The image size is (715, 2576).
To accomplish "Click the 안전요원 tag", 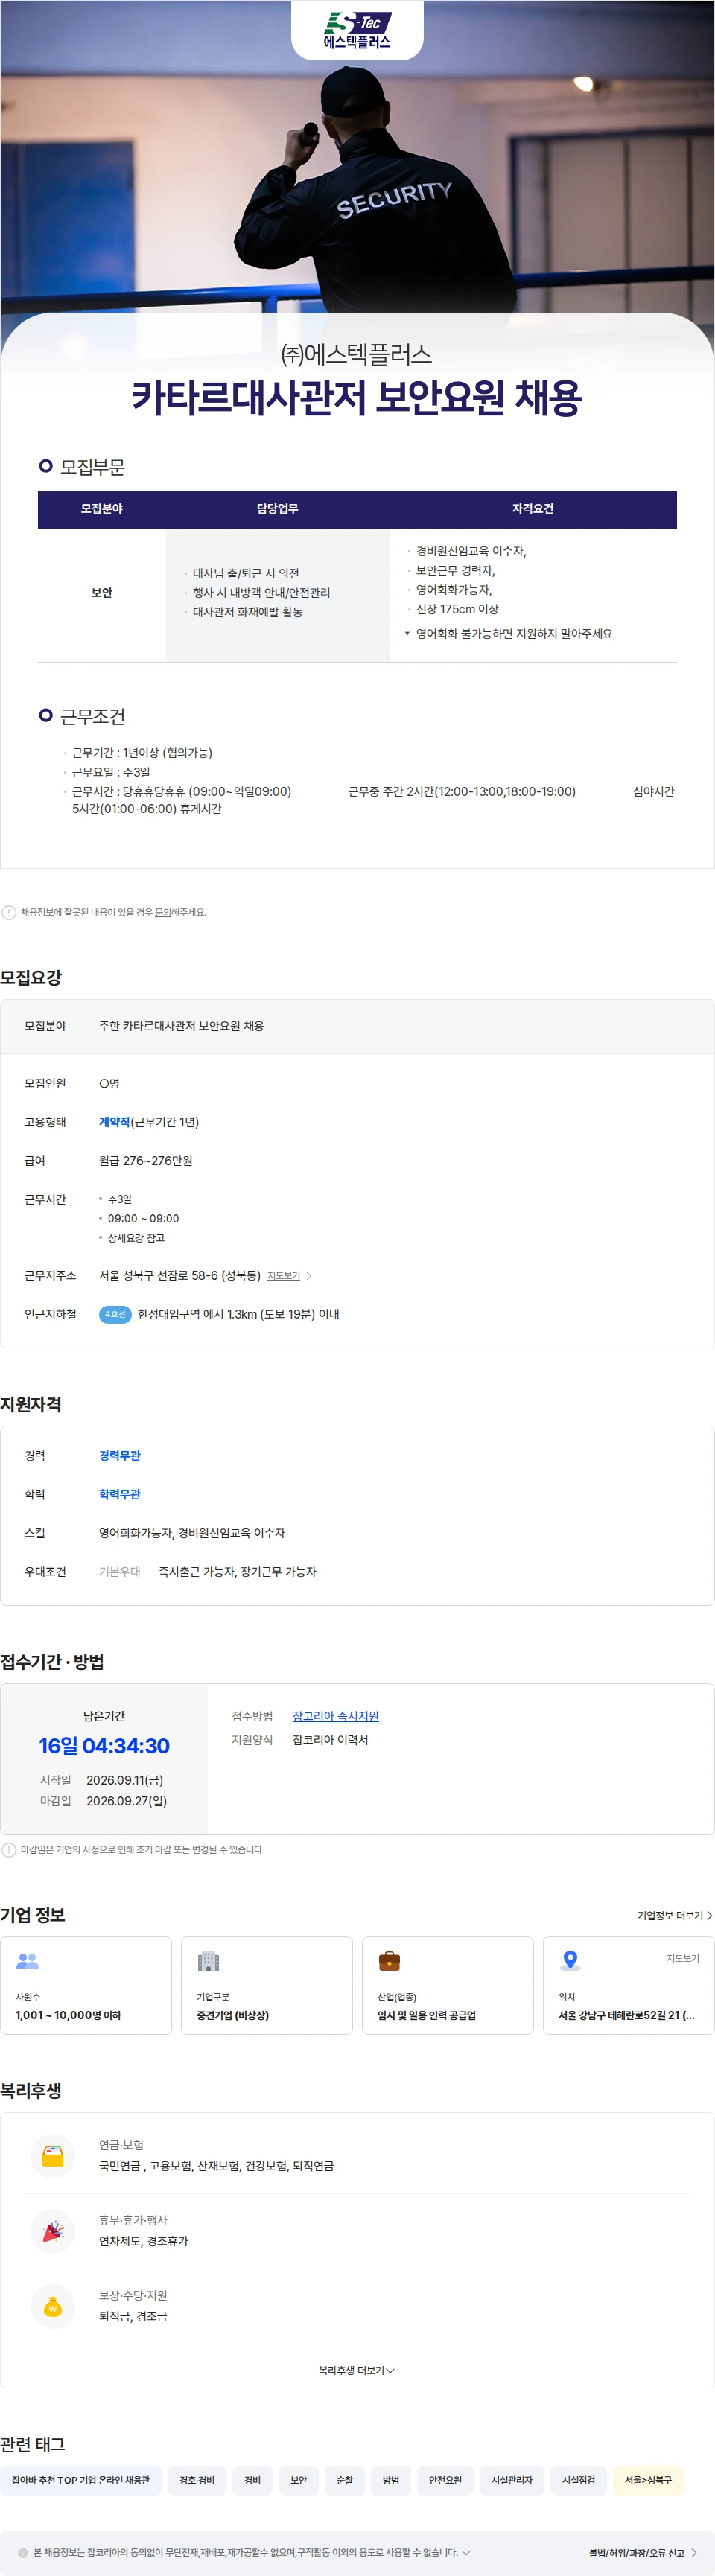I will click(x=445, y=2480).
